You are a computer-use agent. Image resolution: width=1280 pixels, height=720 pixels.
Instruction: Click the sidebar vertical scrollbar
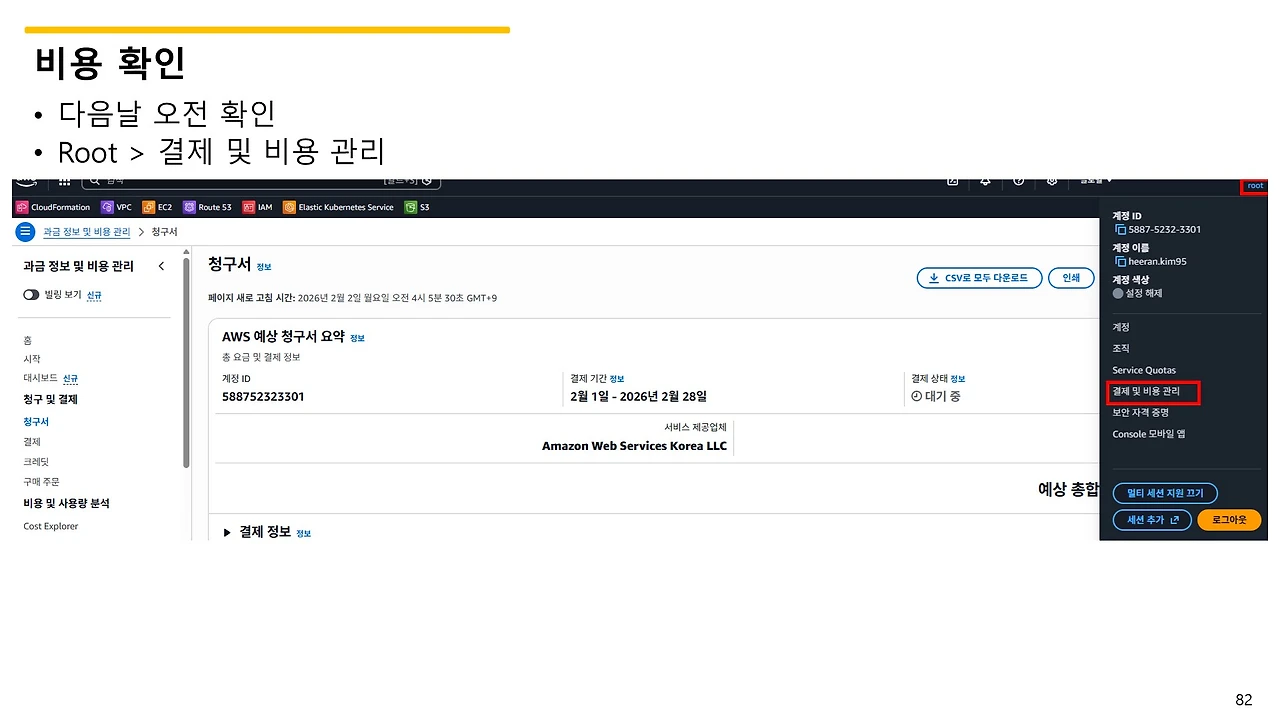click(186, 365)
